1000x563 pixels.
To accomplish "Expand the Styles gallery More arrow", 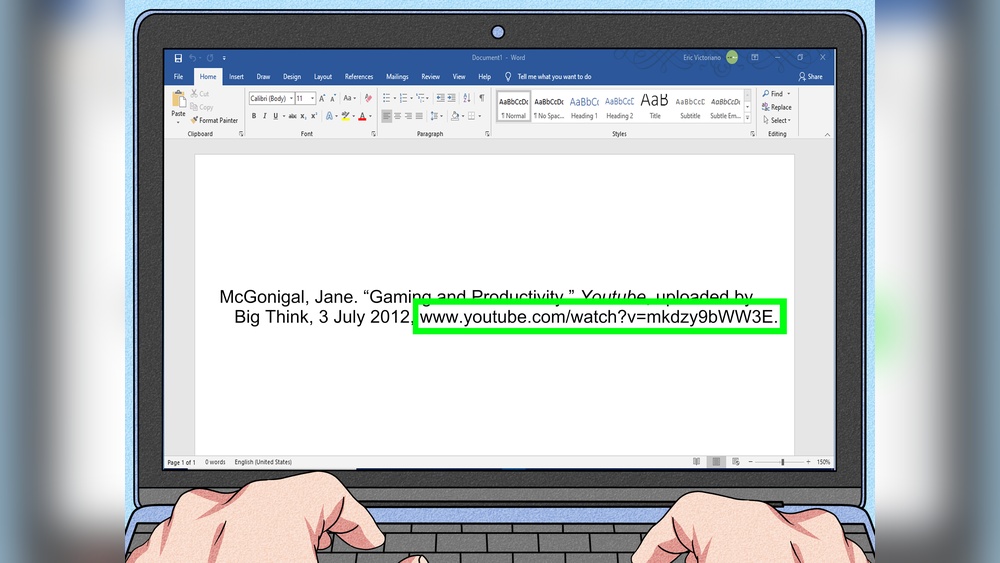I will coord(747,117).
